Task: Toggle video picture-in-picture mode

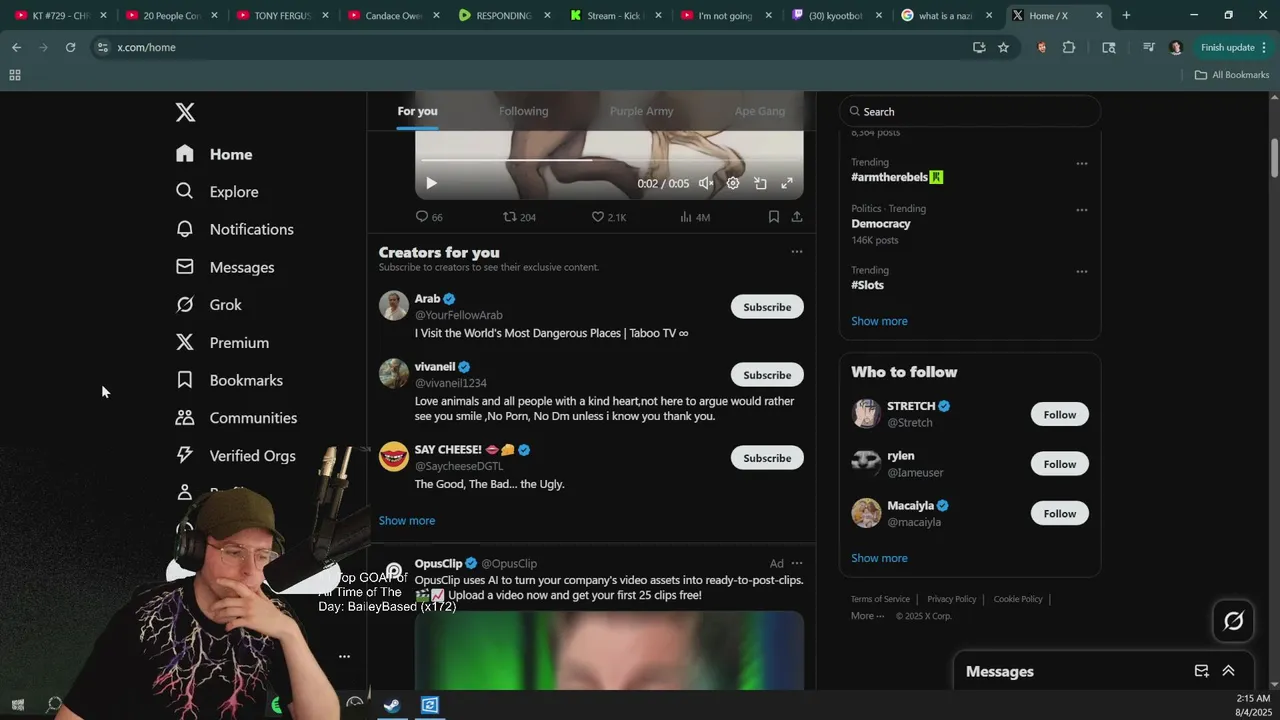Action: (760, 183)
